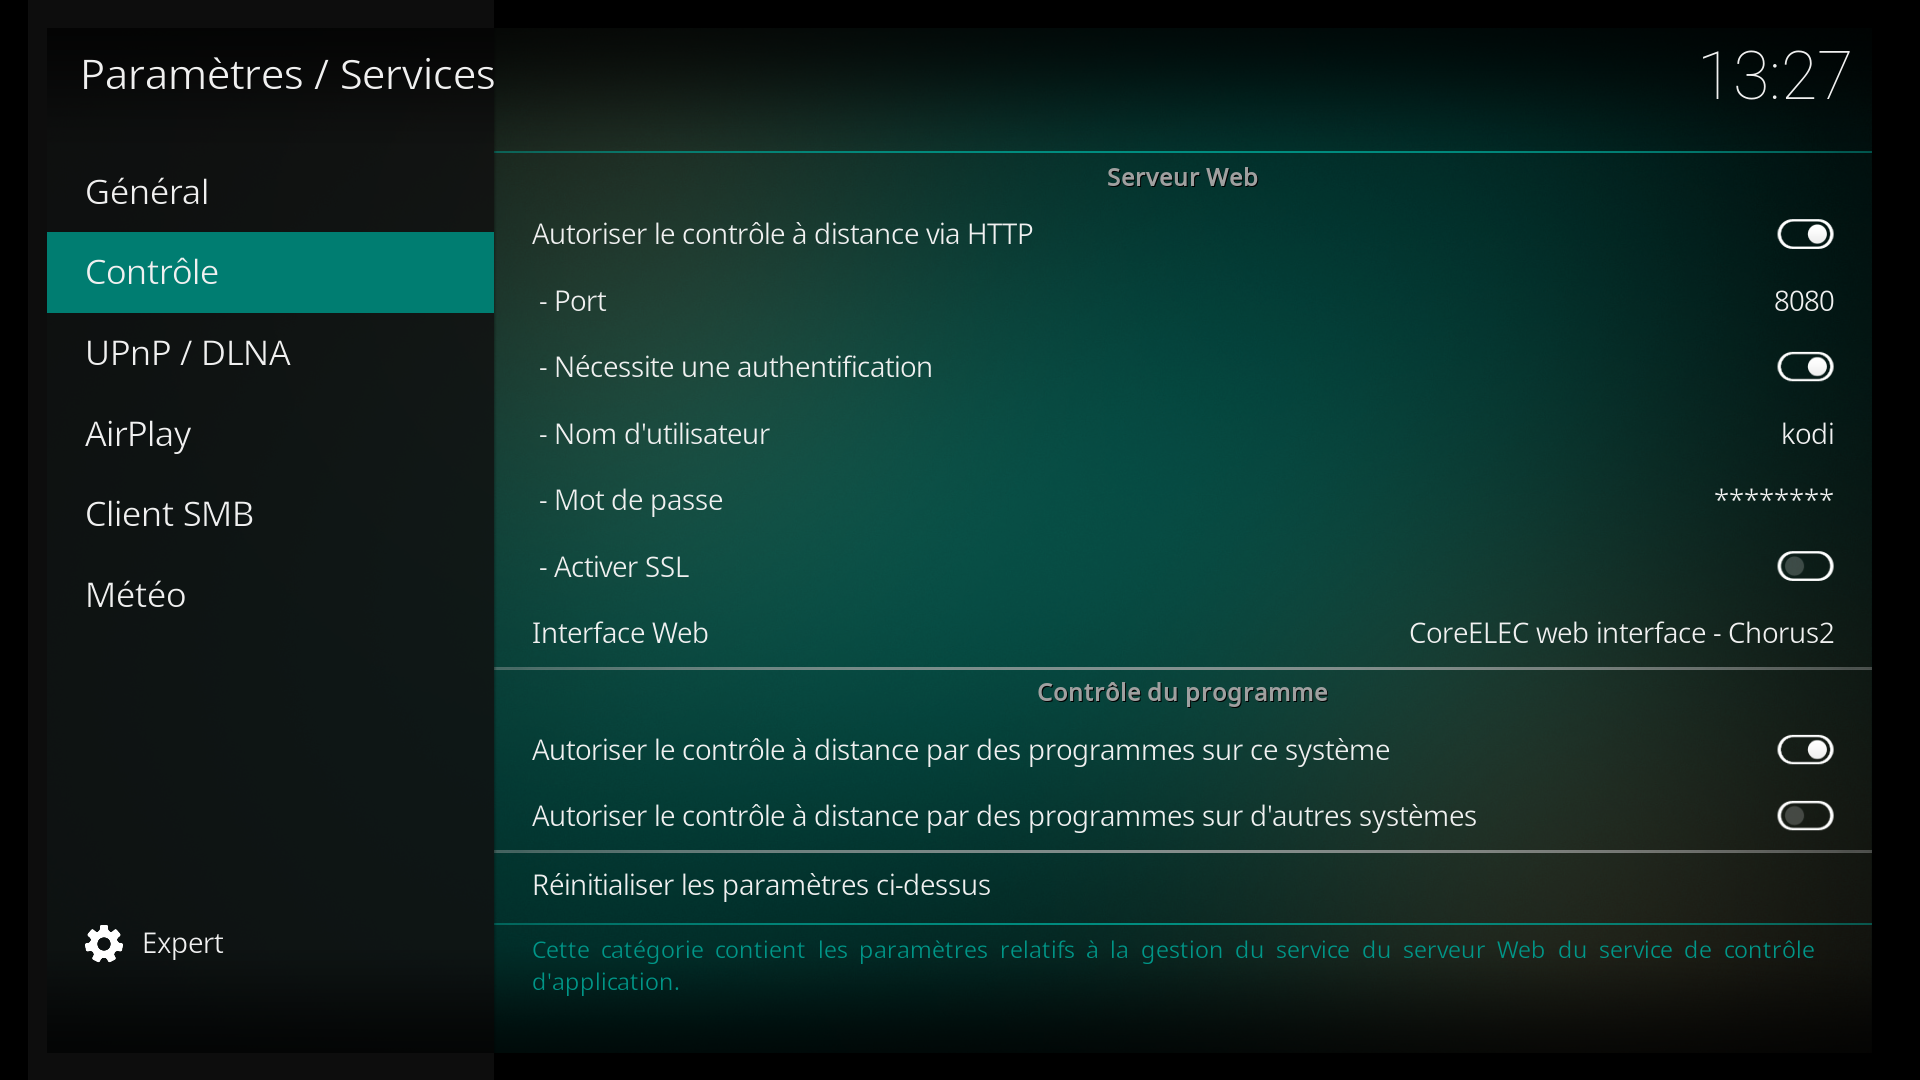Toggle control by programs on this system
Viewport: 1920px width, 1080px height.
(x=1805, y=750)
